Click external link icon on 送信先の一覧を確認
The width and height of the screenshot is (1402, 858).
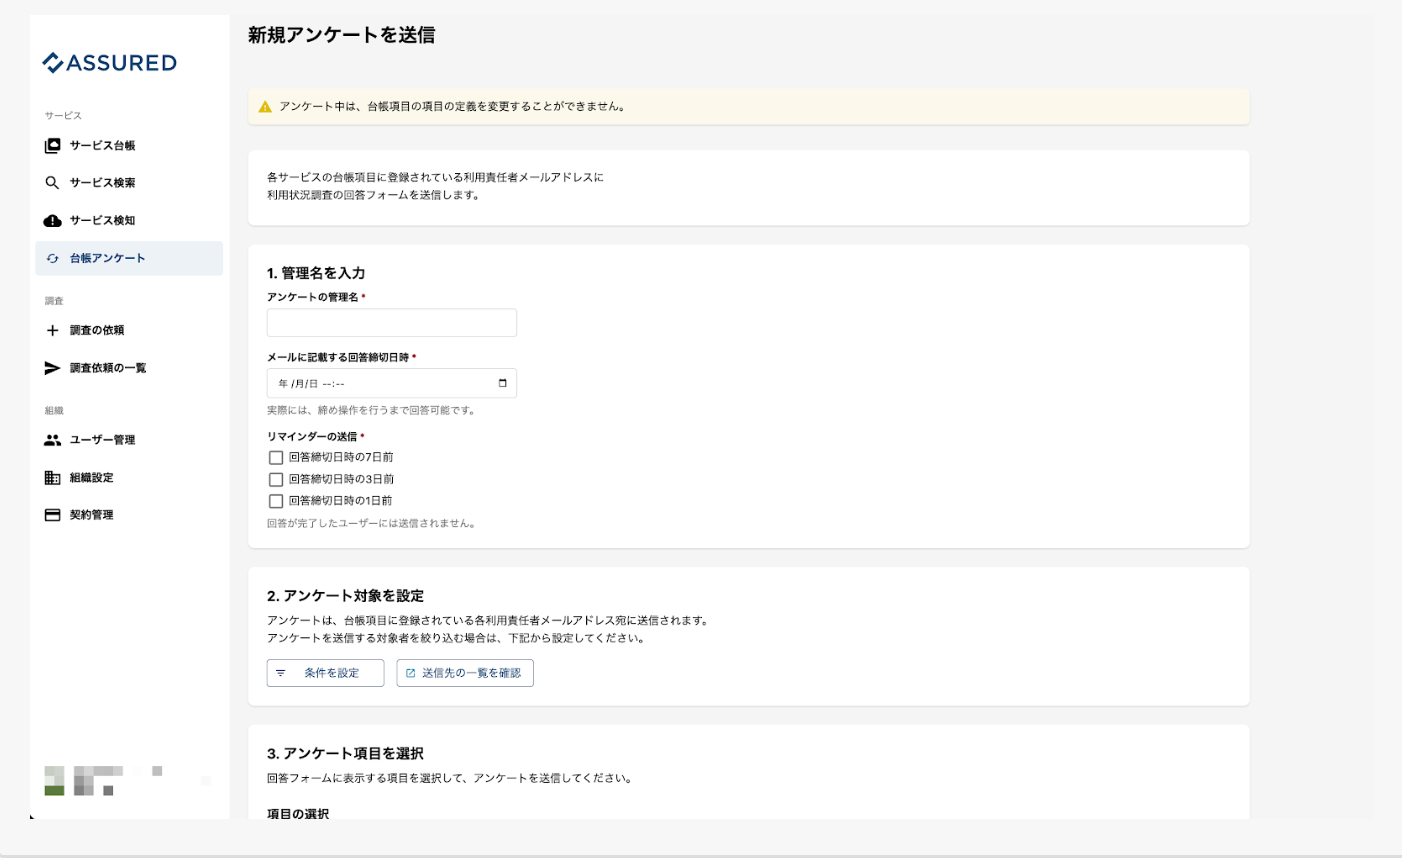(410, 673)
